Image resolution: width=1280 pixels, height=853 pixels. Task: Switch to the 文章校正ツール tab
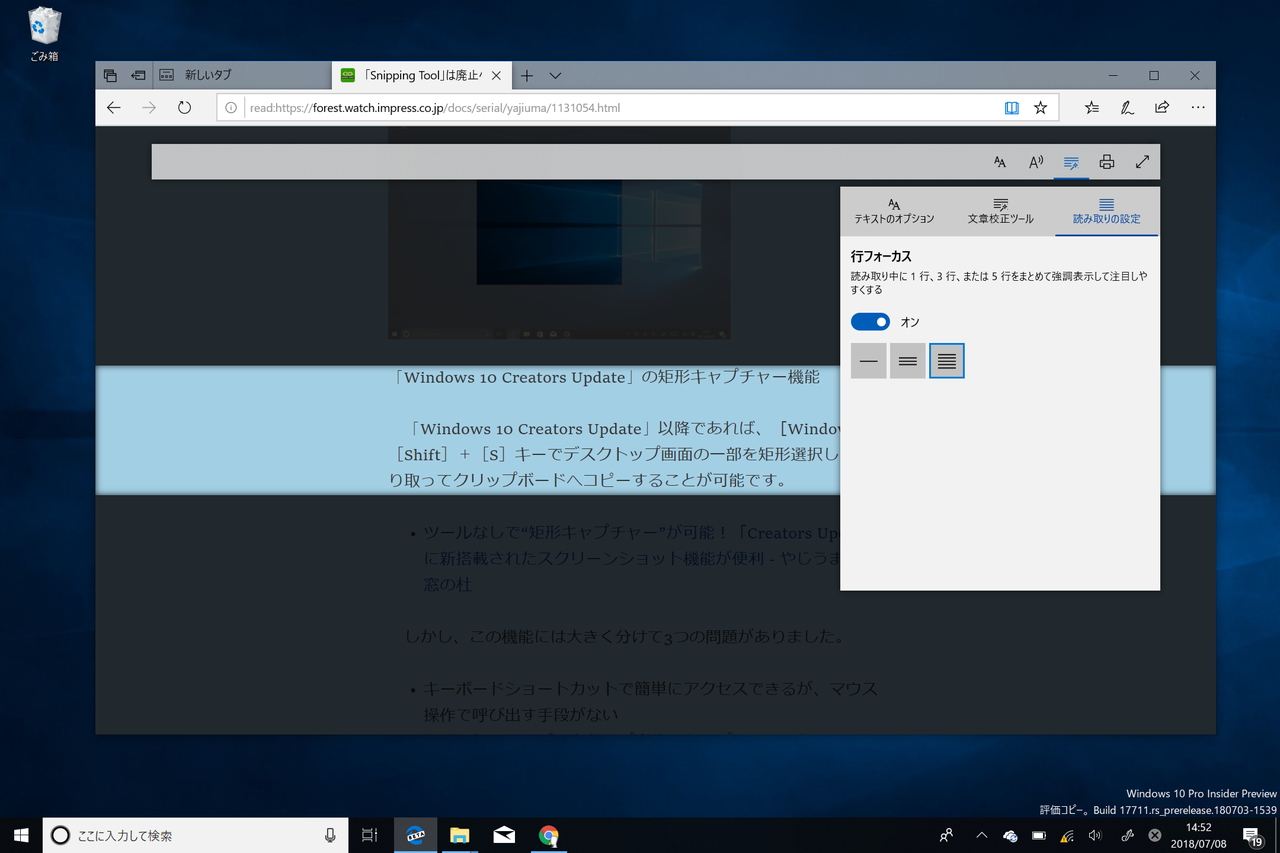[1000, 211]
